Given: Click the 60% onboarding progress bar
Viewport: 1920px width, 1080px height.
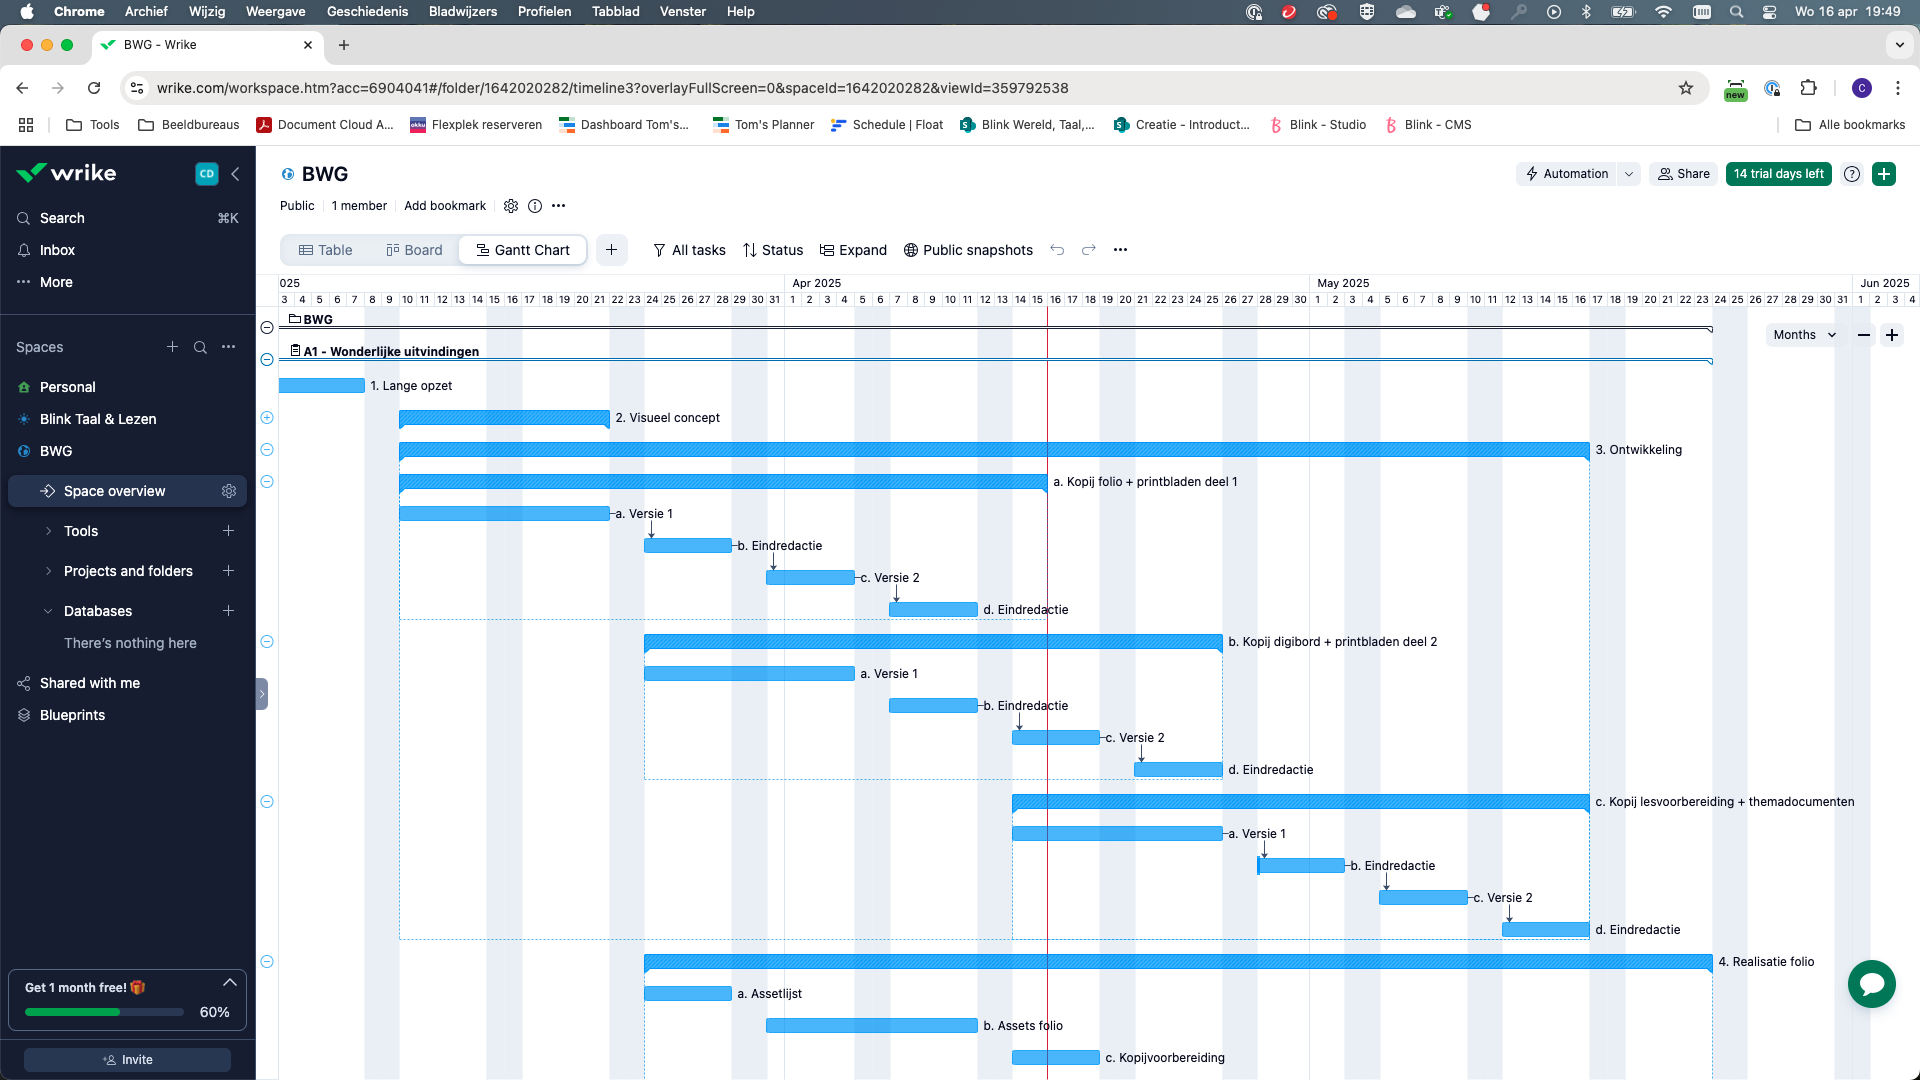Looking at the screenshot, I should [x=104, y=1012].
